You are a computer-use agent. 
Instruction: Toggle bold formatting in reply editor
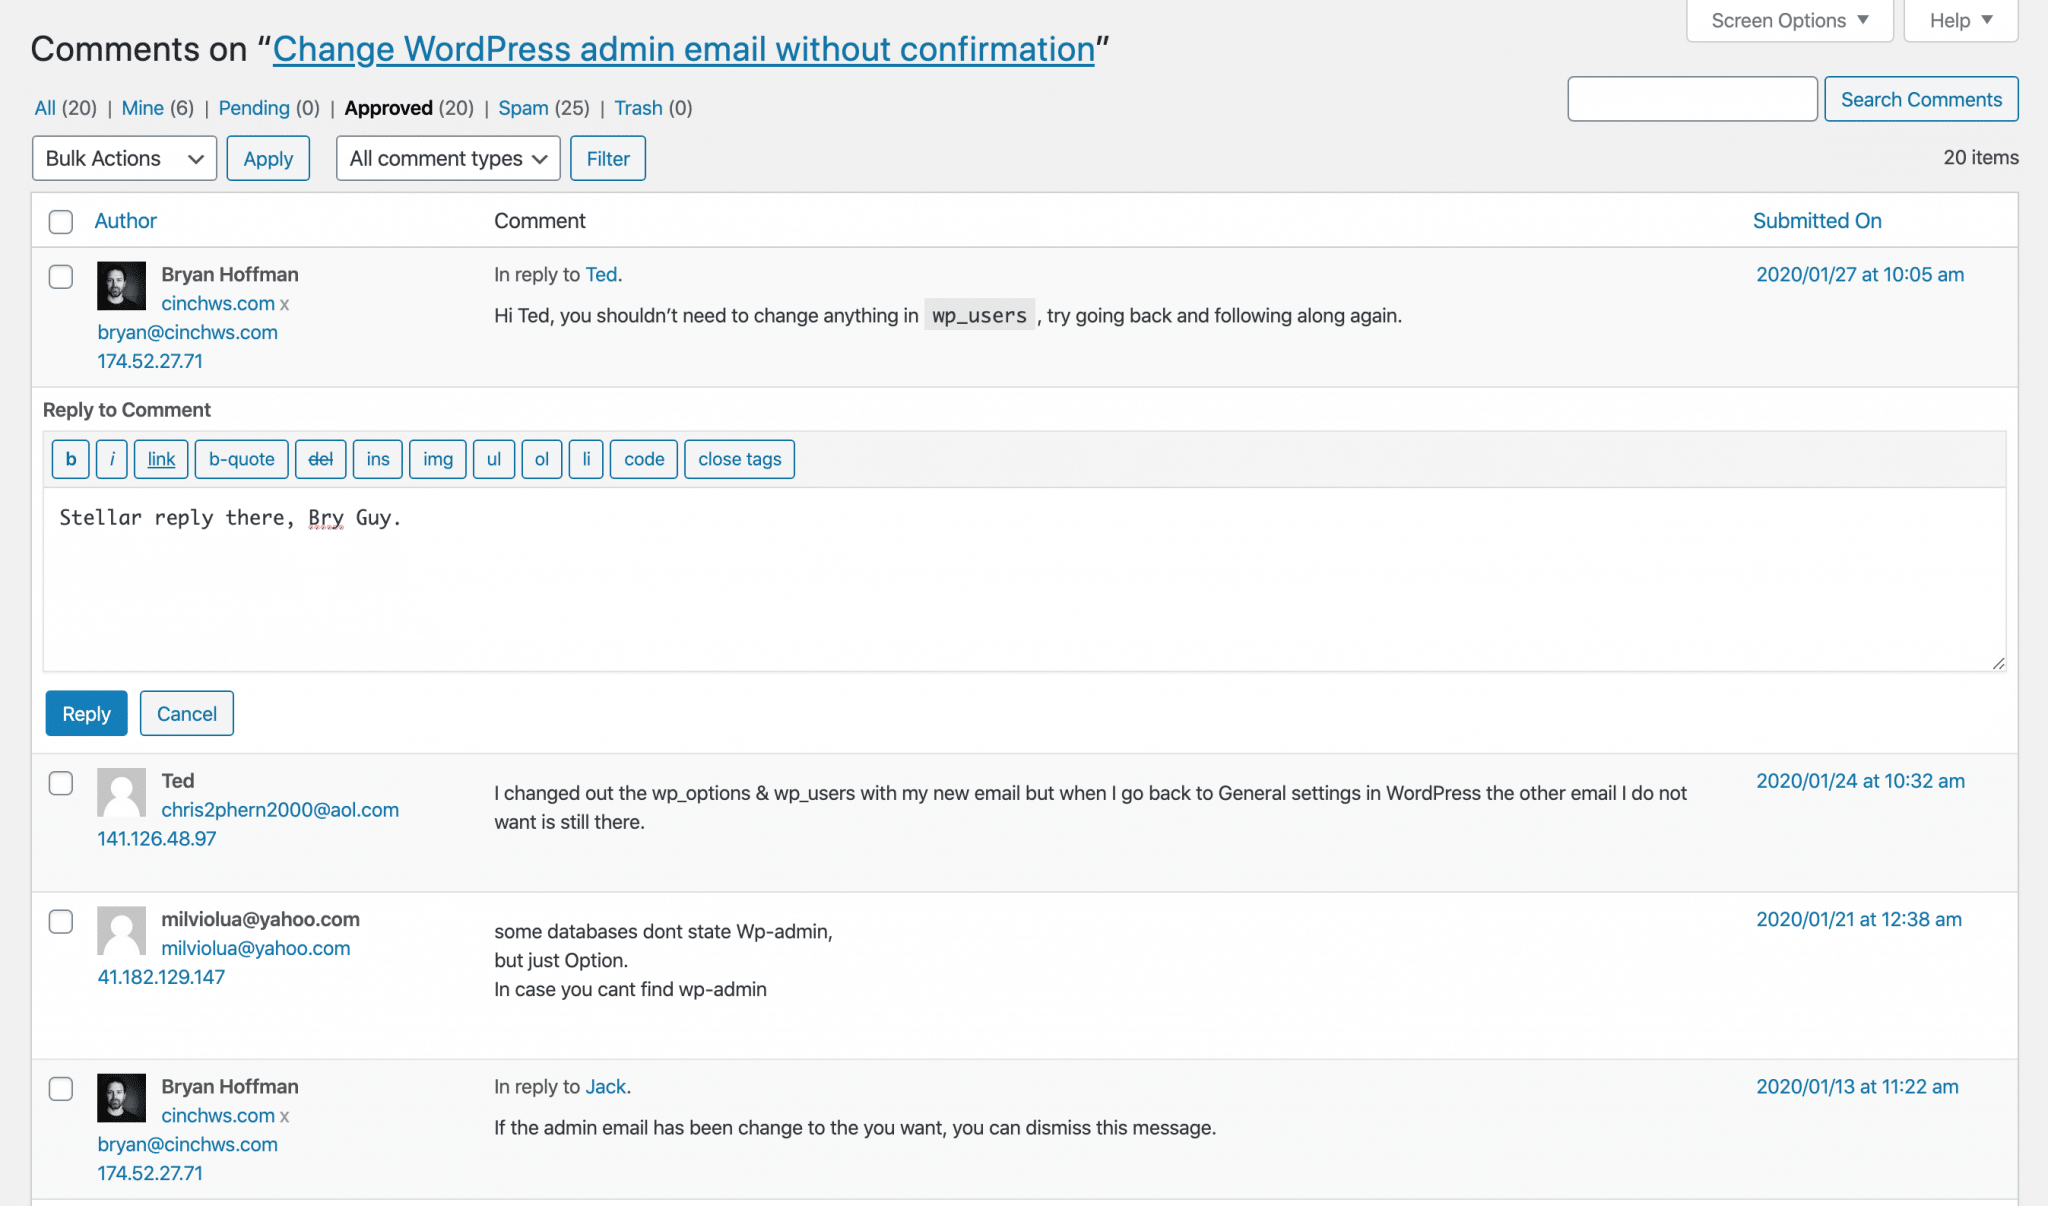coord(69,459)
